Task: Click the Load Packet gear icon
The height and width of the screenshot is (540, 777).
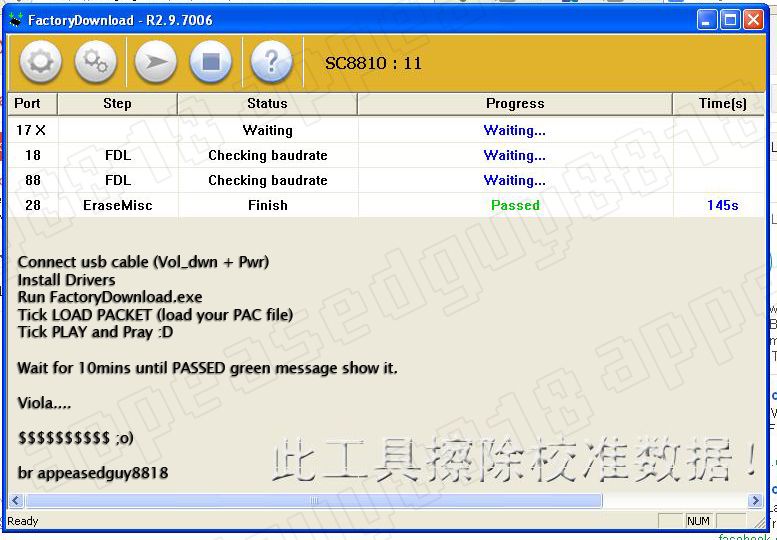Action: pos(40,63)
